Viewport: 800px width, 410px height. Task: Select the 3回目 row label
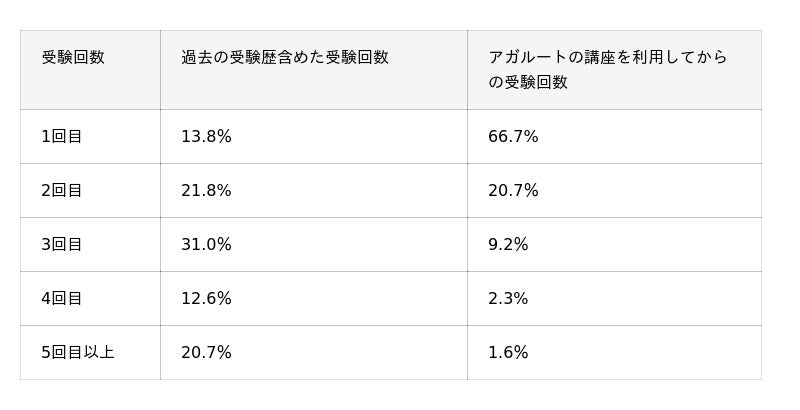pos(62,245)
